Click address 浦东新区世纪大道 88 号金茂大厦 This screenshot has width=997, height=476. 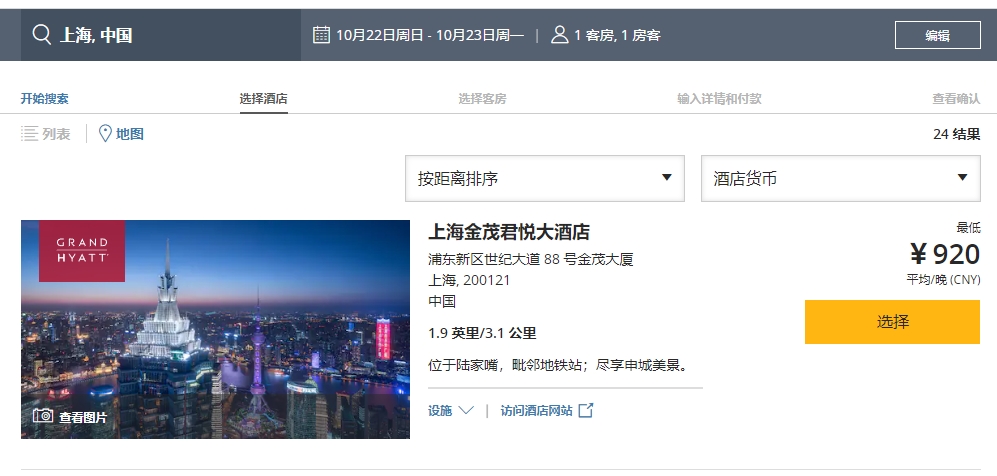tap(531, 259)
